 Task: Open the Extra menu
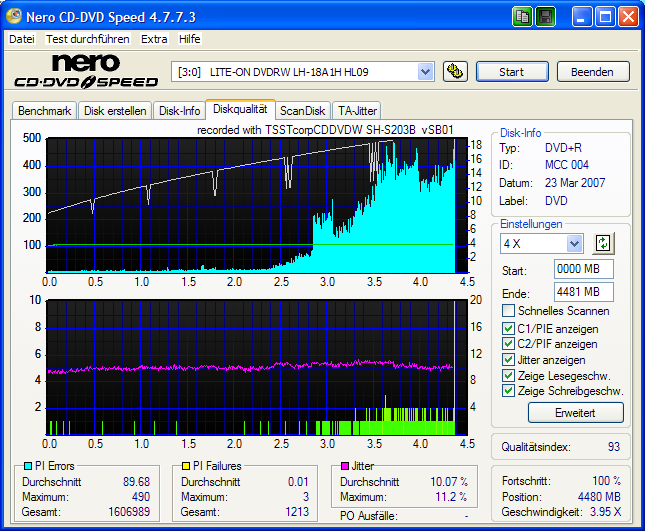point(154,39)
